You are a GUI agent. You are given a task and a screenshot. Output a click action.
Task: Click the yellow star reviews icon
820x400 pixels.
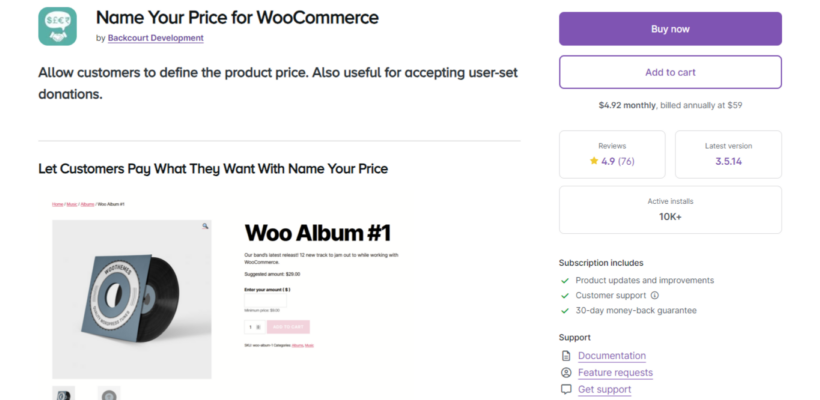[594, 161]
